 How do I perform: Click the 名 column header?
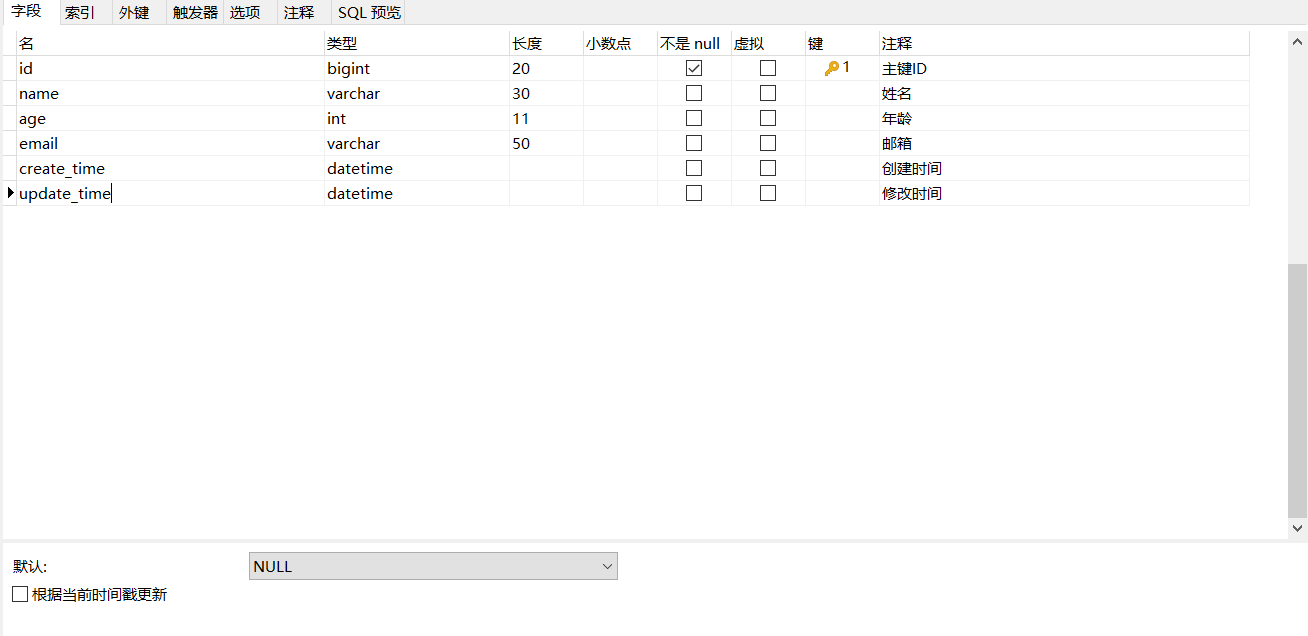(171, 43)
